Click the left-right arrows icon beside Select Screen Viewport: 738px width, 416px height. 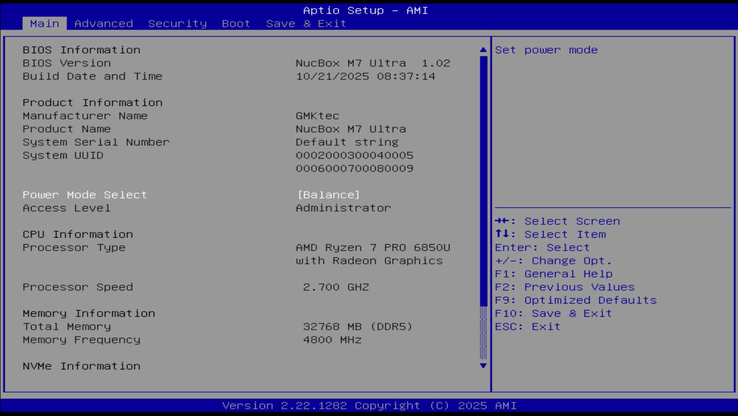(x=505, y=221)
